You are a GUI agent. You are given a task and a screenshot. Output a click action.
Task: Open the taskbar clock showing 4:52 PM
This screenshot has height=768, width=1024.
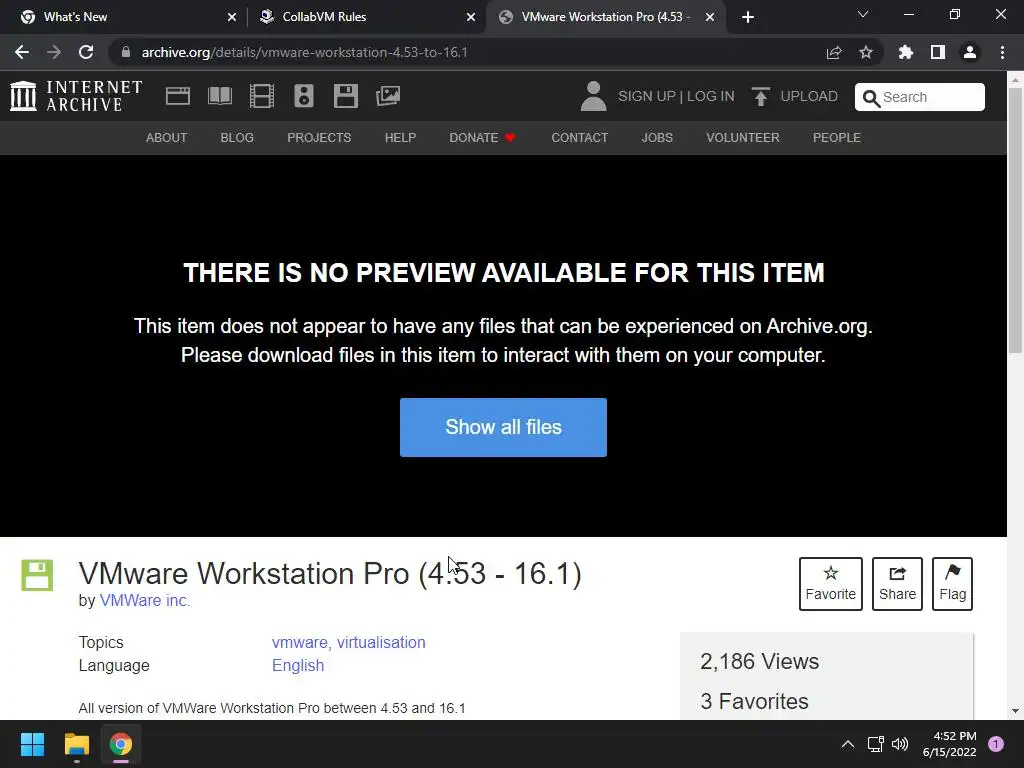pos(950,744)
